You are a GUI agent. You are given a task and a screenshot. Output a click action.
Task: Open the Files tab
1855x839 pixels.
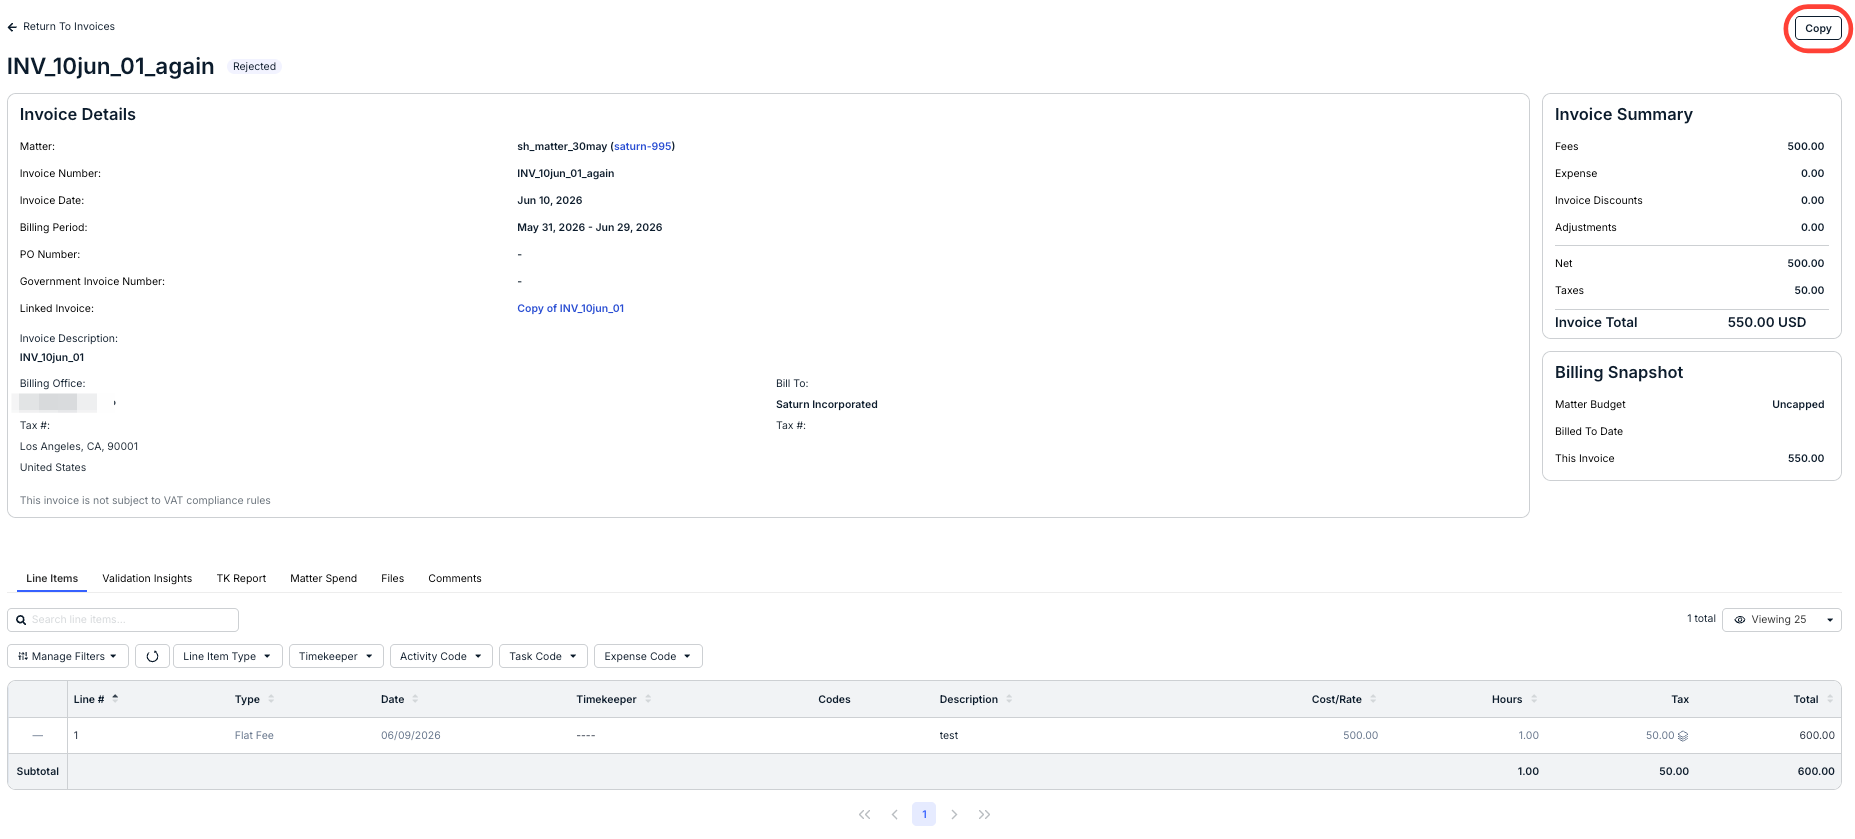pyautogui.click(x=392, y=578)
